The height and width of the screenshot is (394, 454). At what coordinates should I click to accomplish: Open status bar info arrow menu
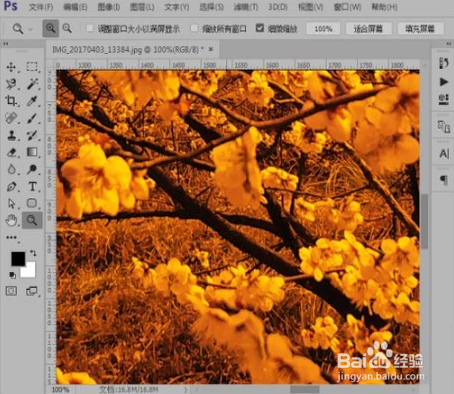coord(185,389)
